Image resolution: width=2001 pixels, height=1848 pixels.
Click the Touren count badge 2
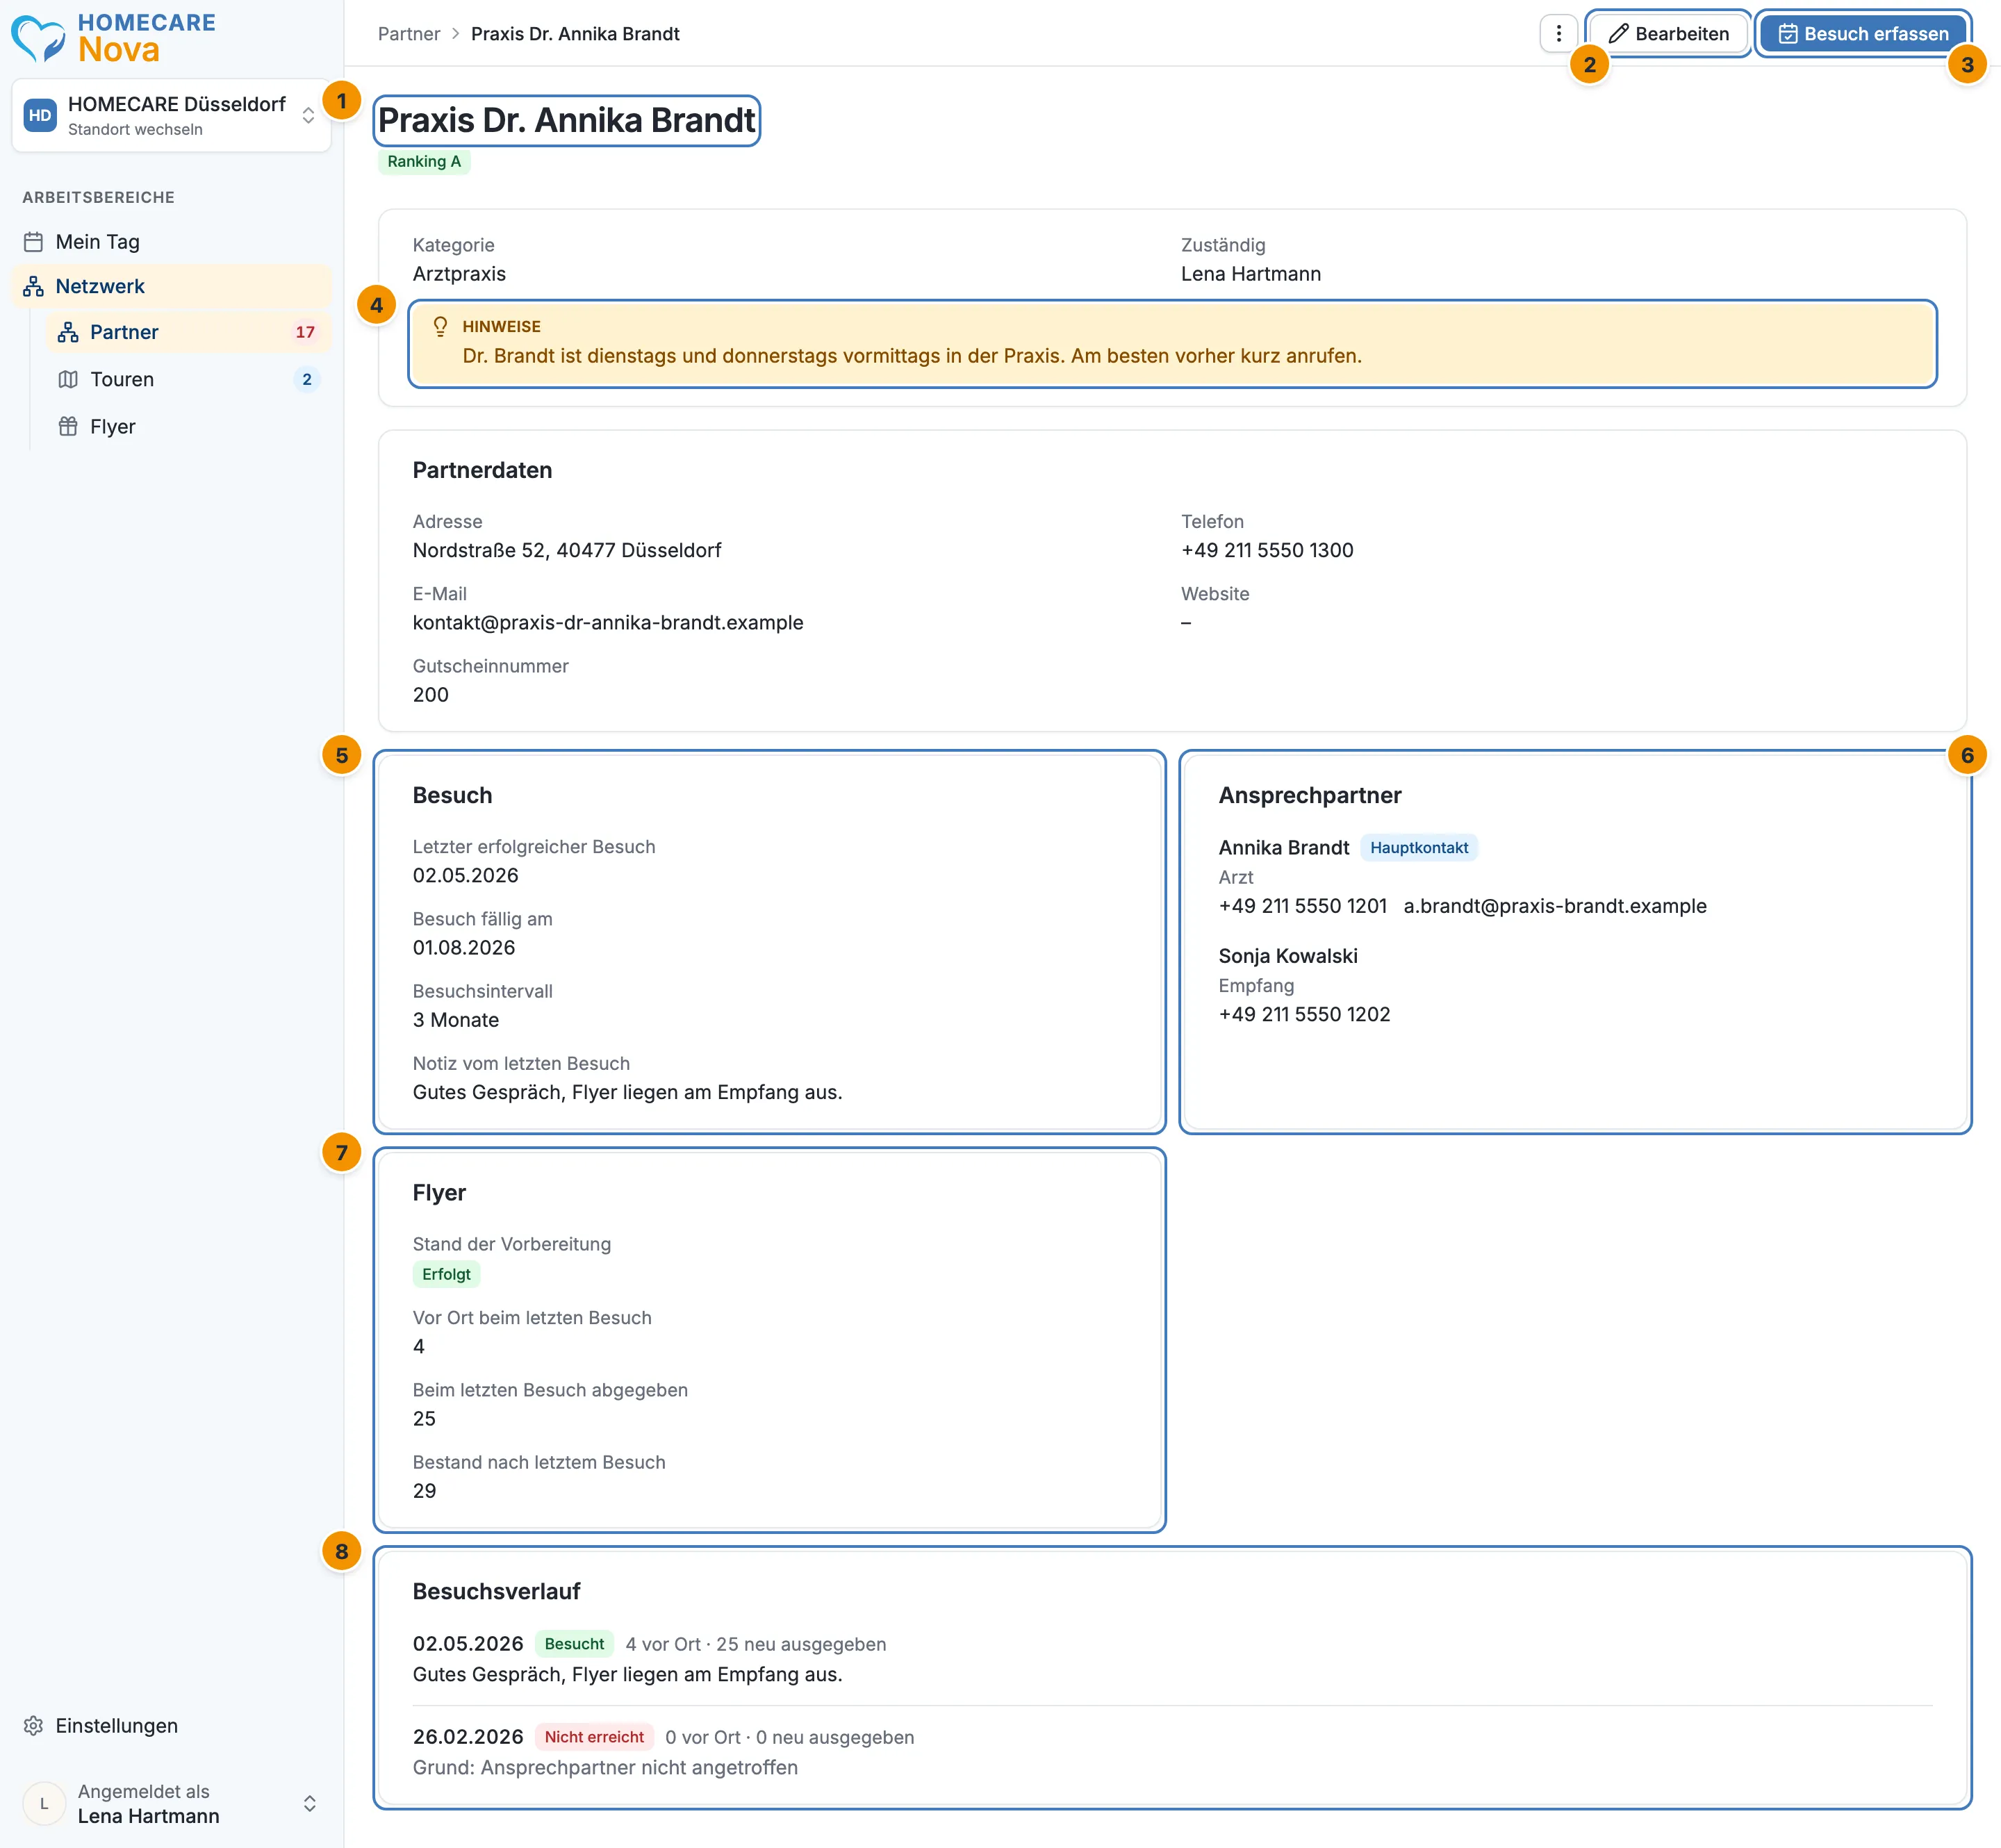(307, 379)
